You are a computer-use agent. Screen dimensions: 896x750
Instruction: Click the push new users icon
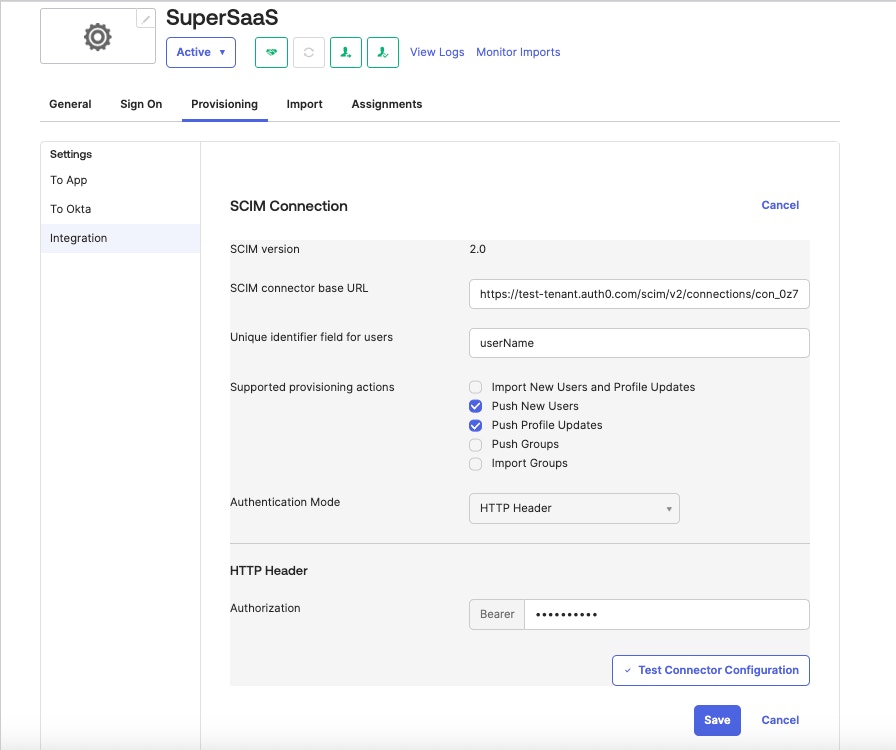tap(347, 52)
